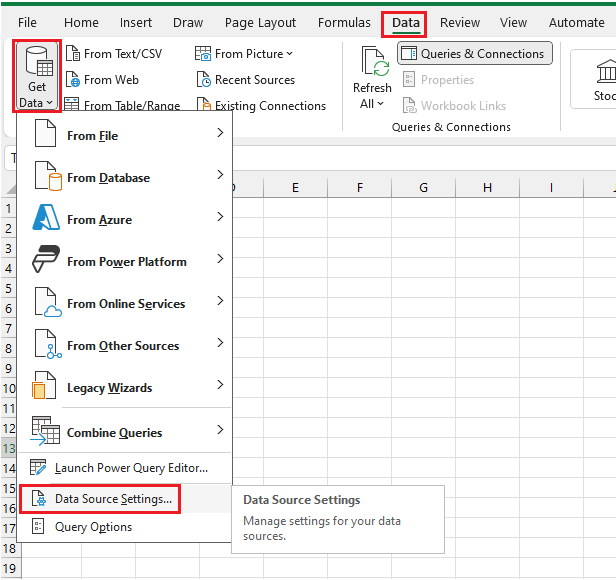Click Existing Connections in the ribbon
The image size is (616, 580).
point(261,105)
